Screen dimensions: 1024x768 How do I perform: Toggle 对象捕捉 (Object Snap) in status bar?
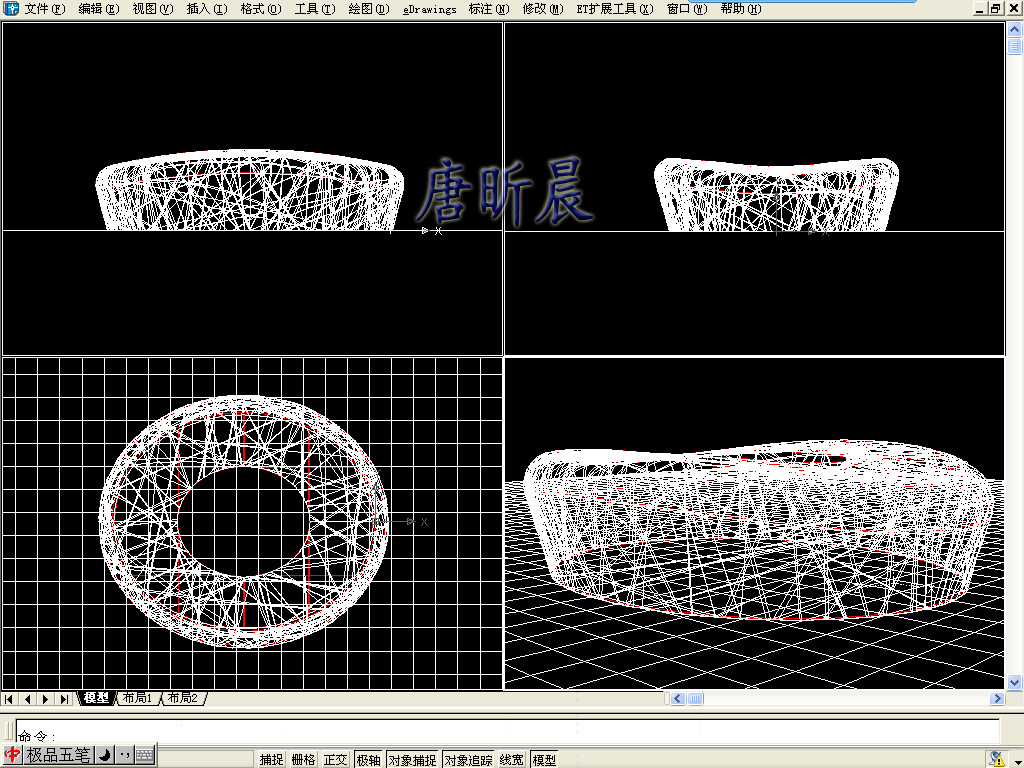(x=412, y=760)
